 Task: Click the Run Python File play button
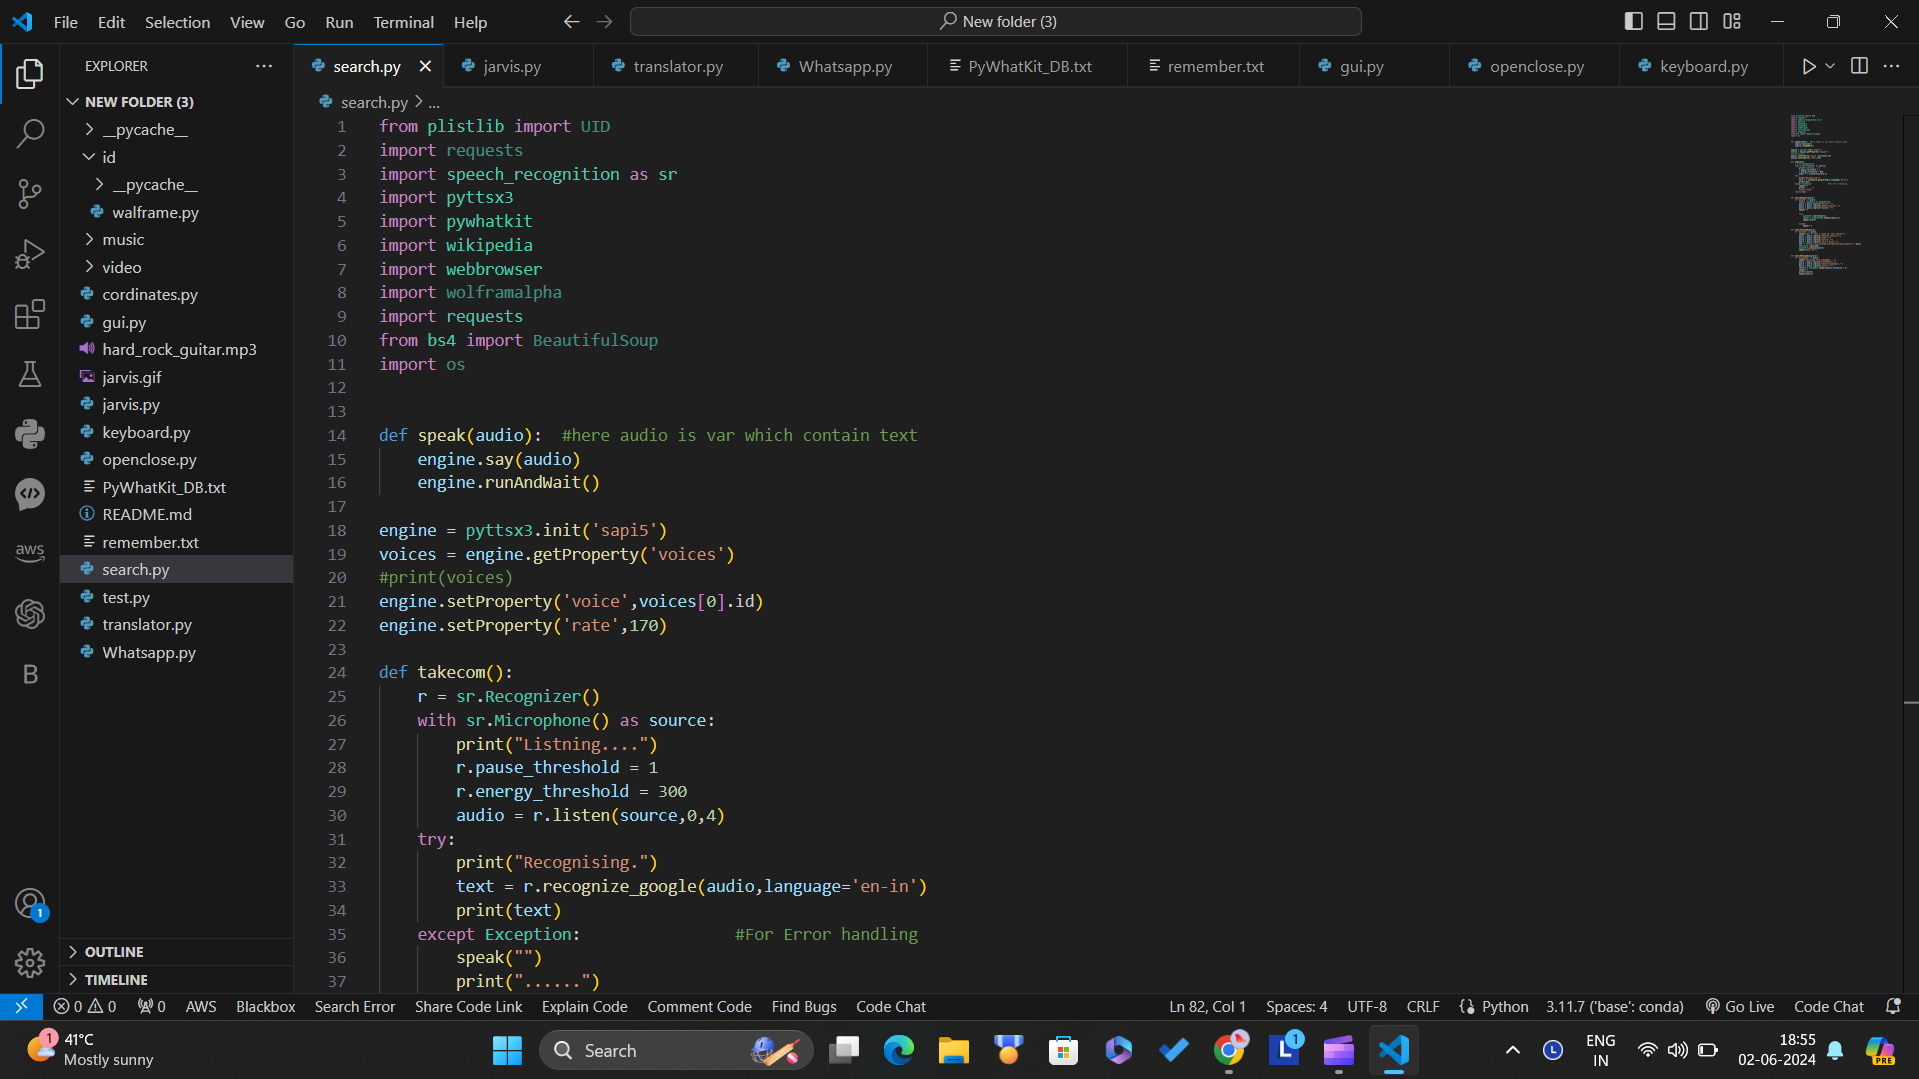[1808, 66]
